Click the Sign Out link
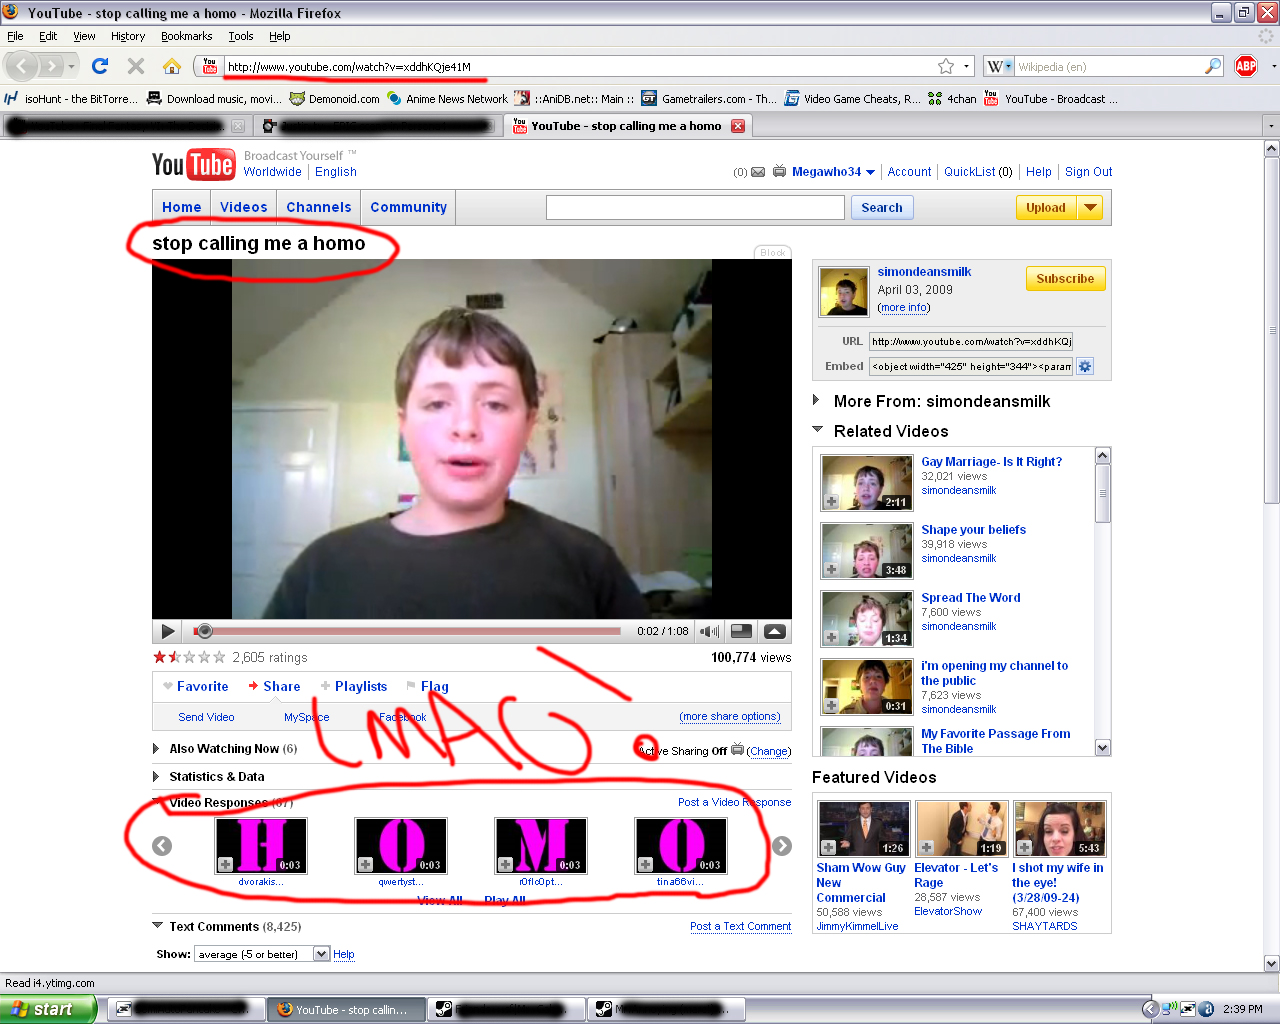The height and width of the screenshot is (1024, 1280). (x=1089, y=172)
